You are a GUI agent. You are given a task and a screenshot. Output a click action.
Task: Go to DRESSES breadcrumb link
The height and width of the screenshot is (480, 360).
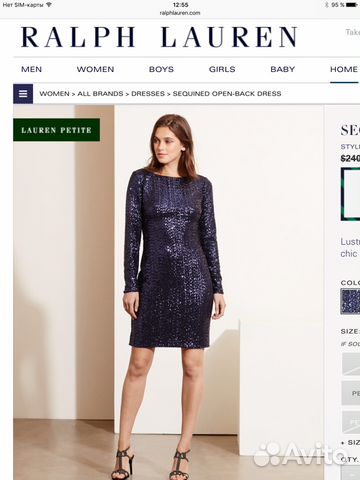[x=148, y=94]
